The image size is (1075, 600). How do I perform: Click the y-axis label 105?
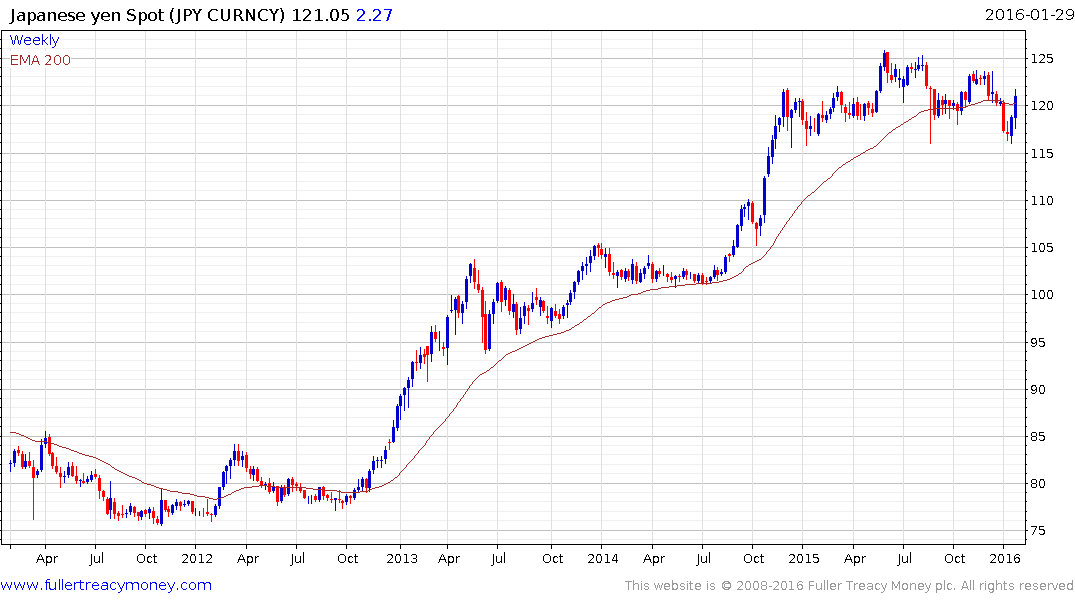(1042, 248)
